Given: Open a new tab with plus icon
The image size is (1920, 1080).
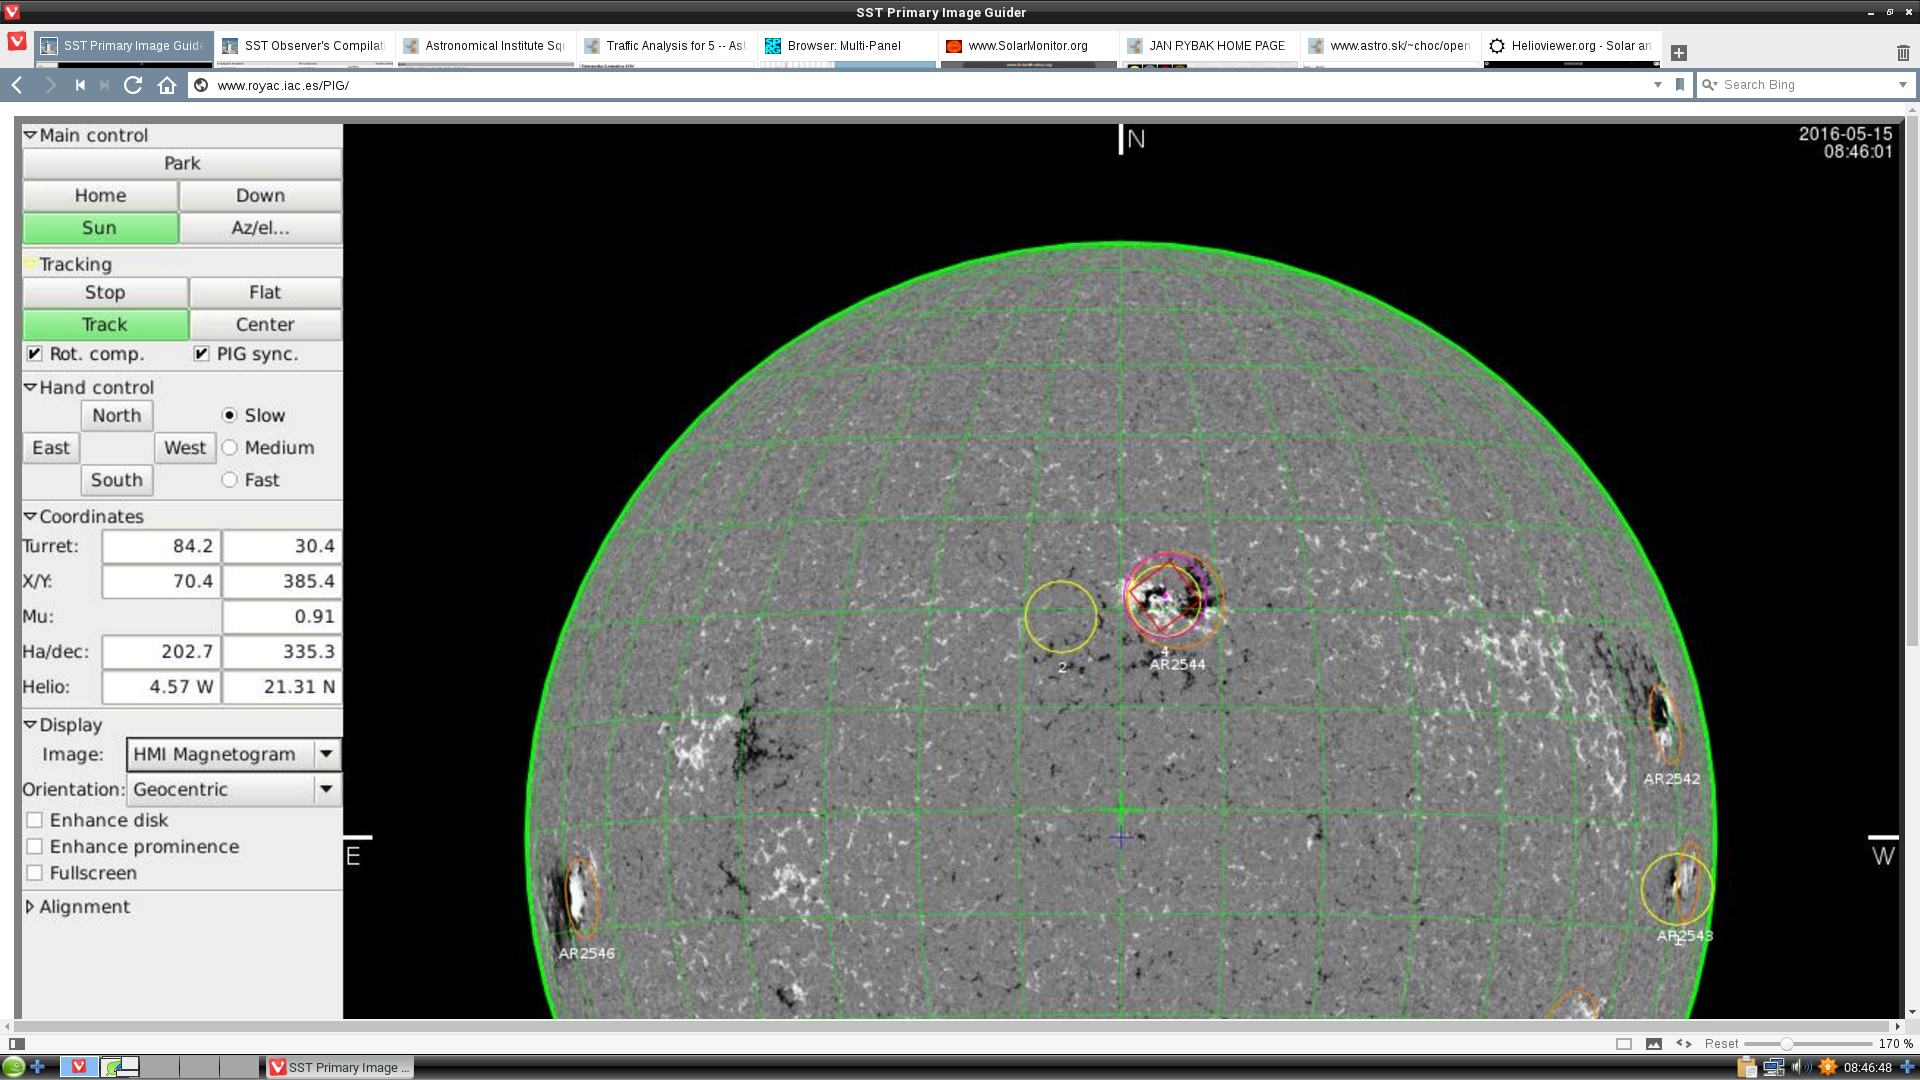Looking at the screenshot, I should click(1679, 52).
